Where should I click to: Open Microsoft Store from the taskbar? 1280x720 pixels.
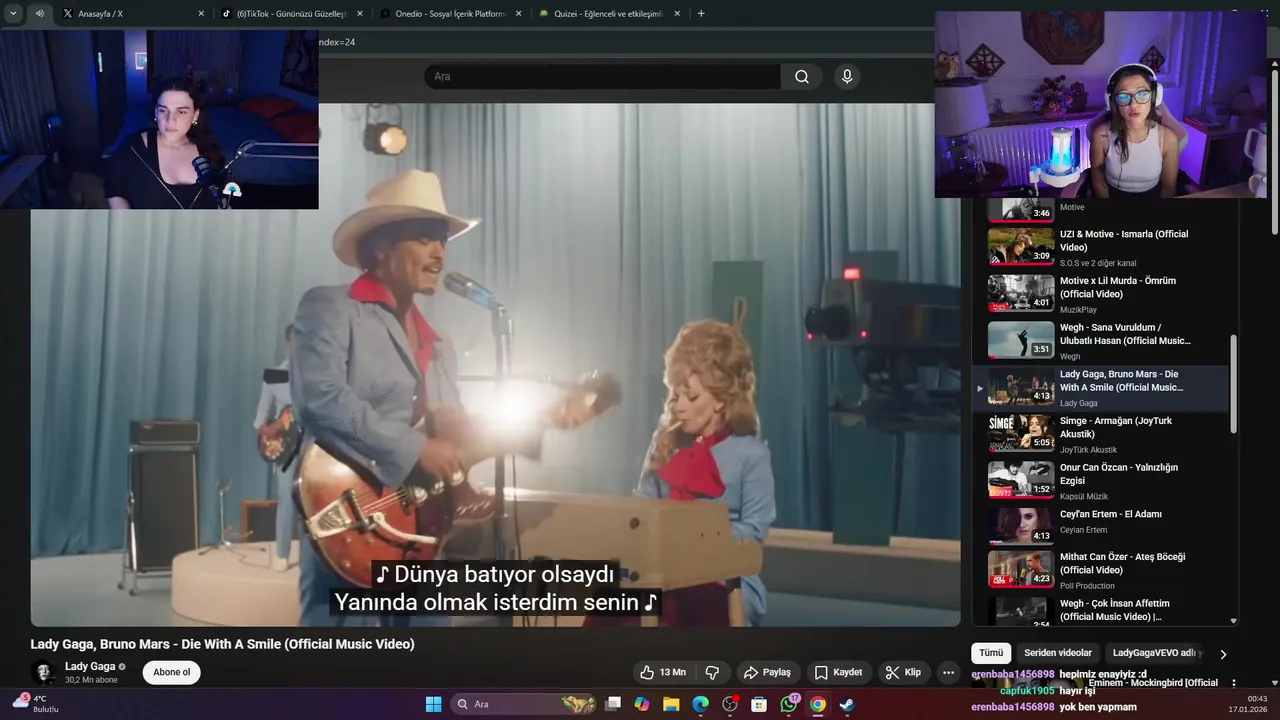click(759, 704)
